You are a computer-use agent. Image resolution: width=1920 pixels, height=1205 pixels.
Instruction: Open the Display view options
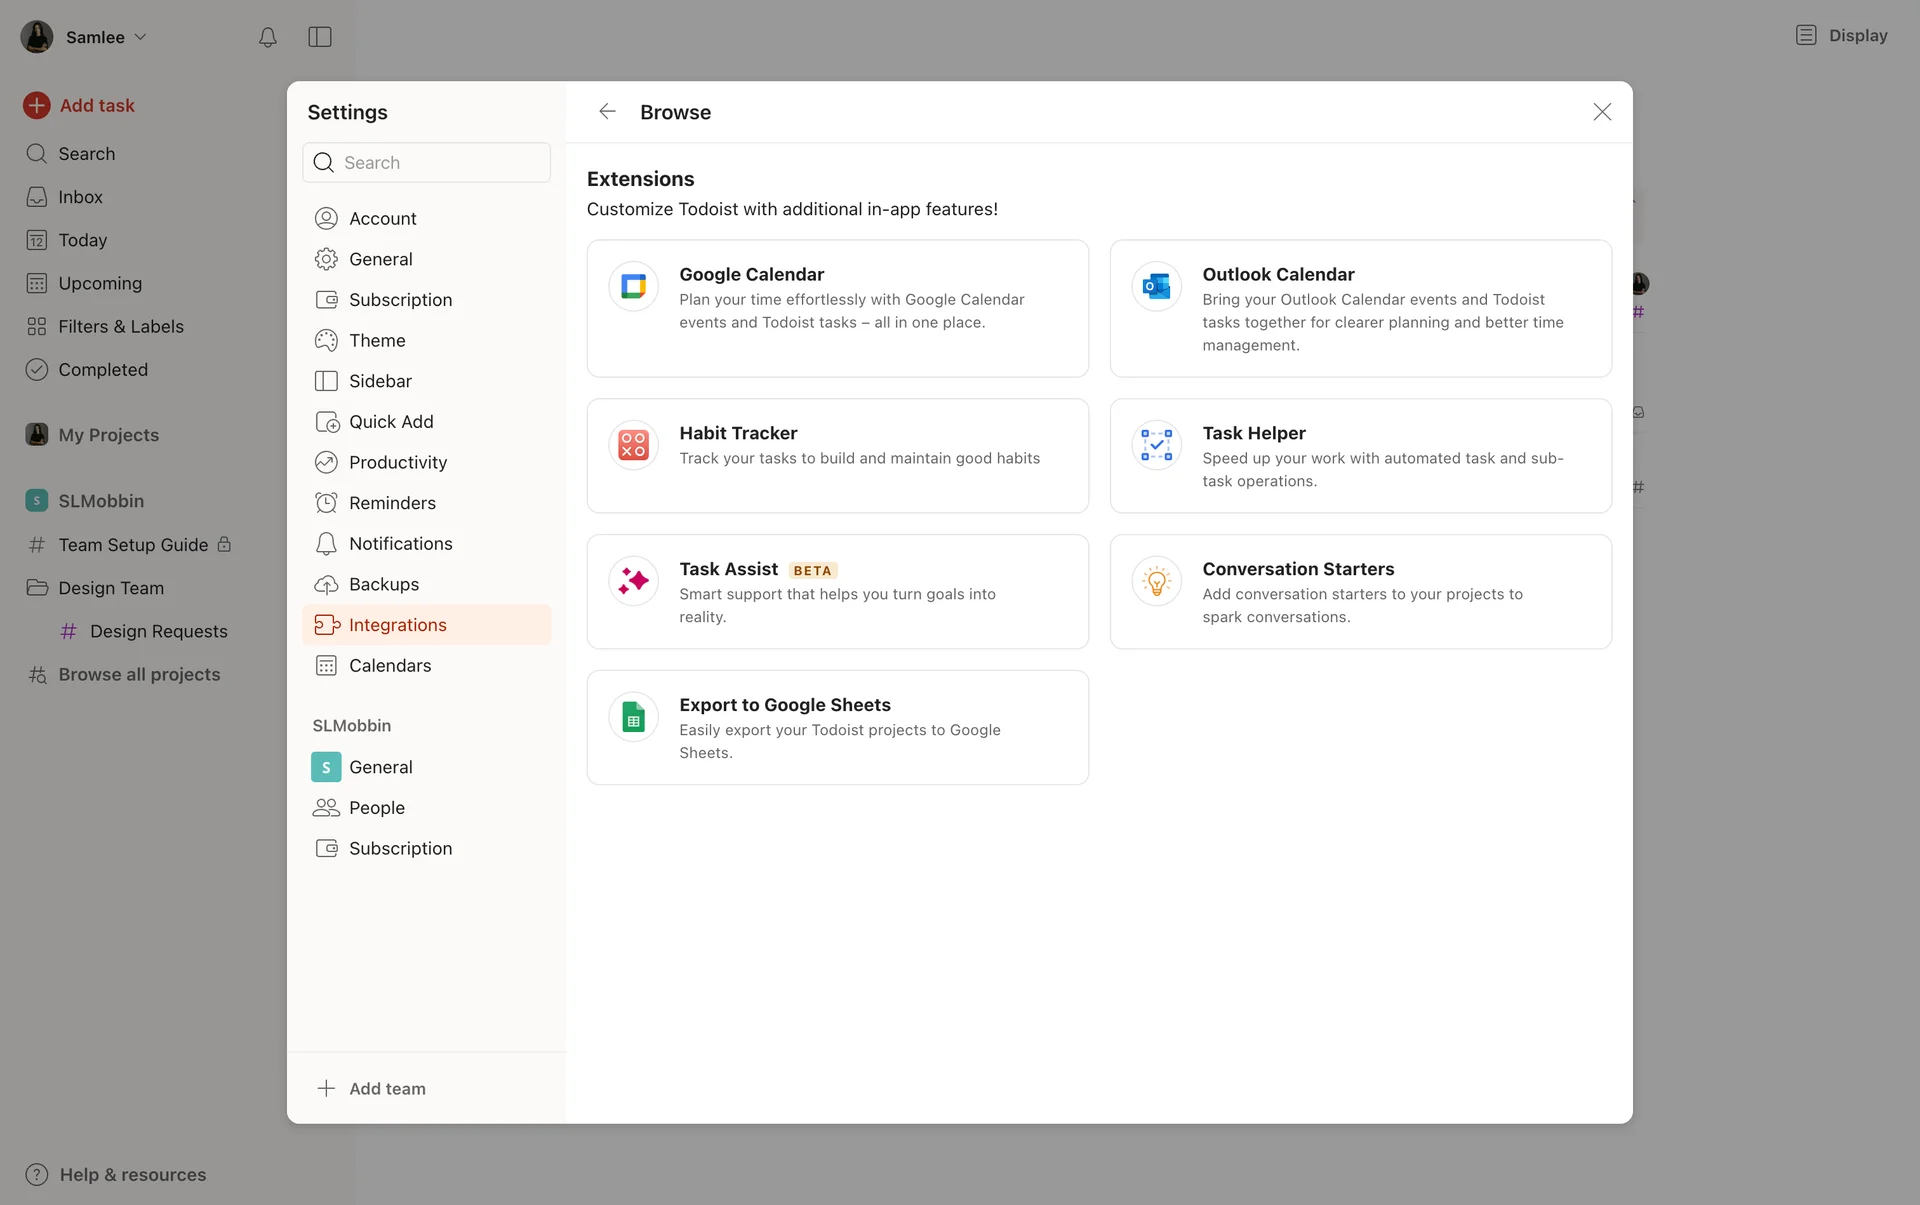pos(1841,36)
